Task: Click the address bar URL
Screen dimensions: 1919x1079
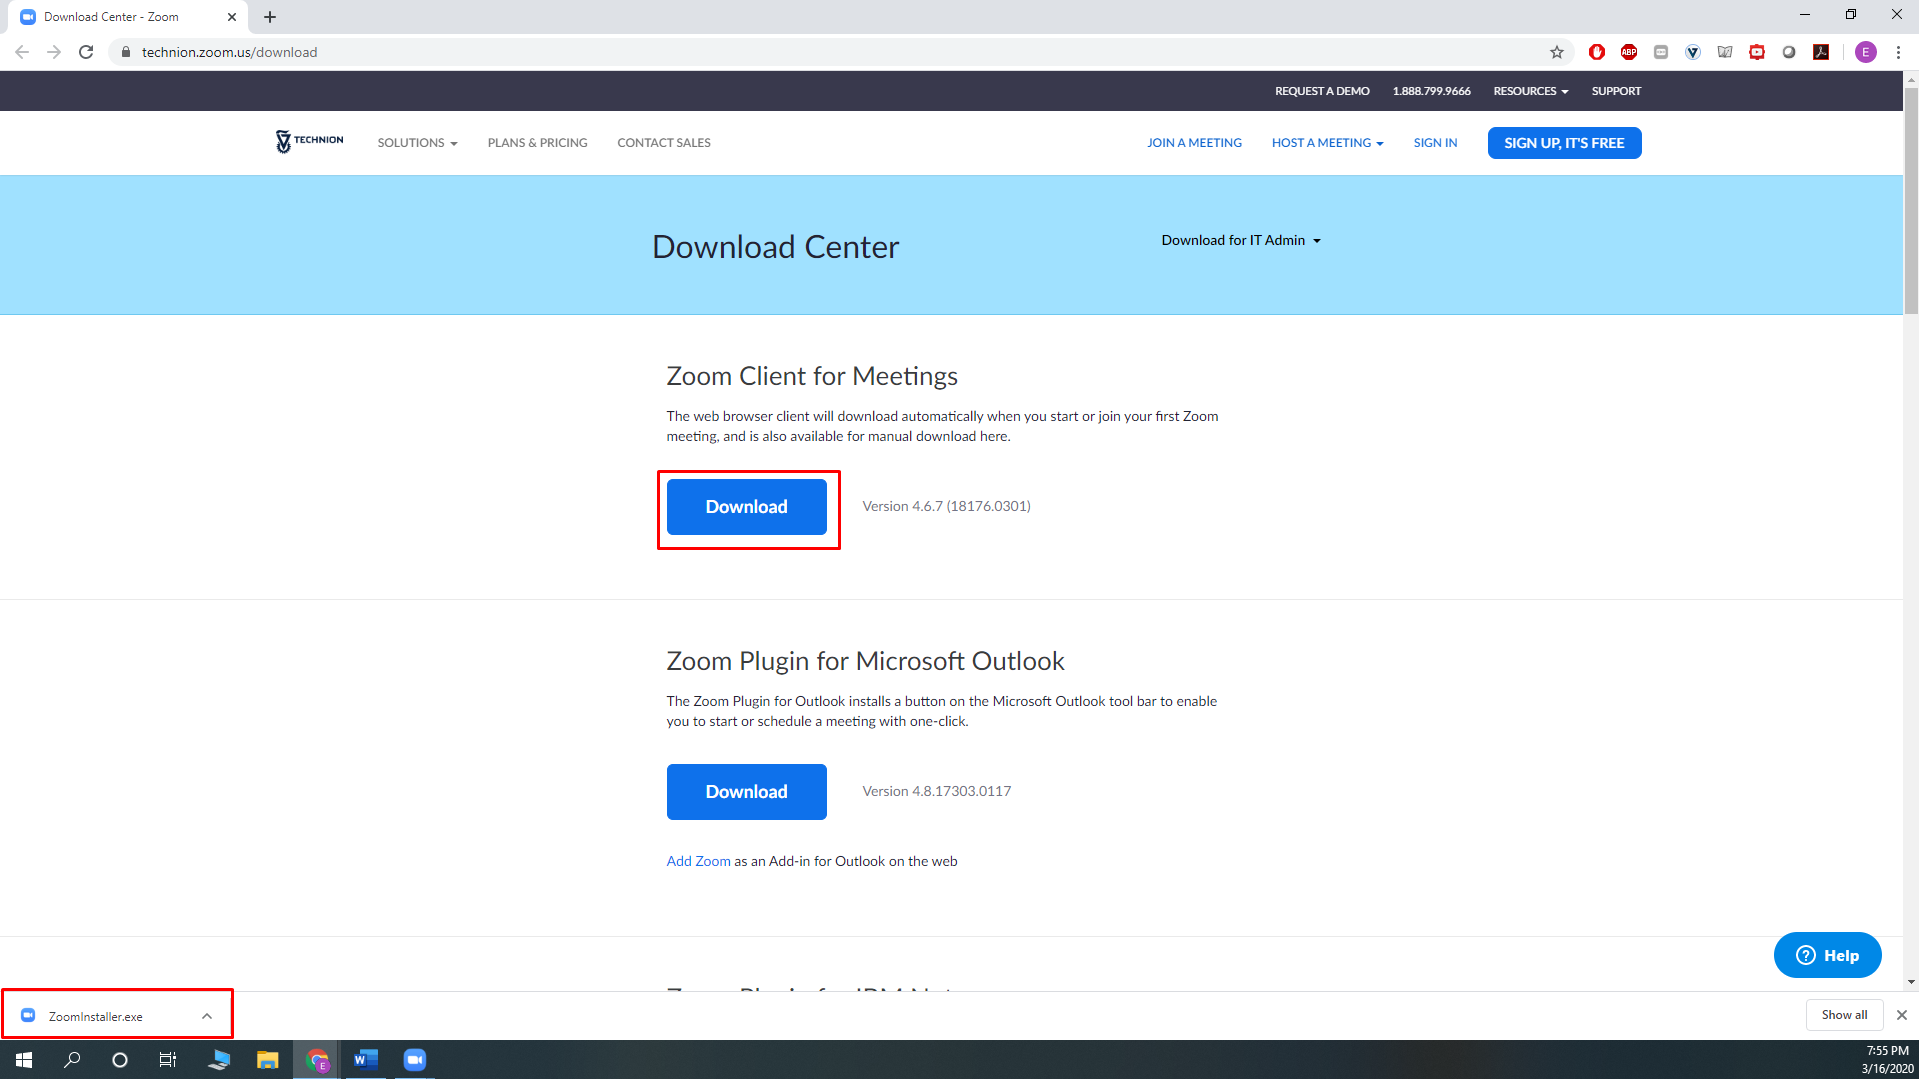Action: click(229, 52)
